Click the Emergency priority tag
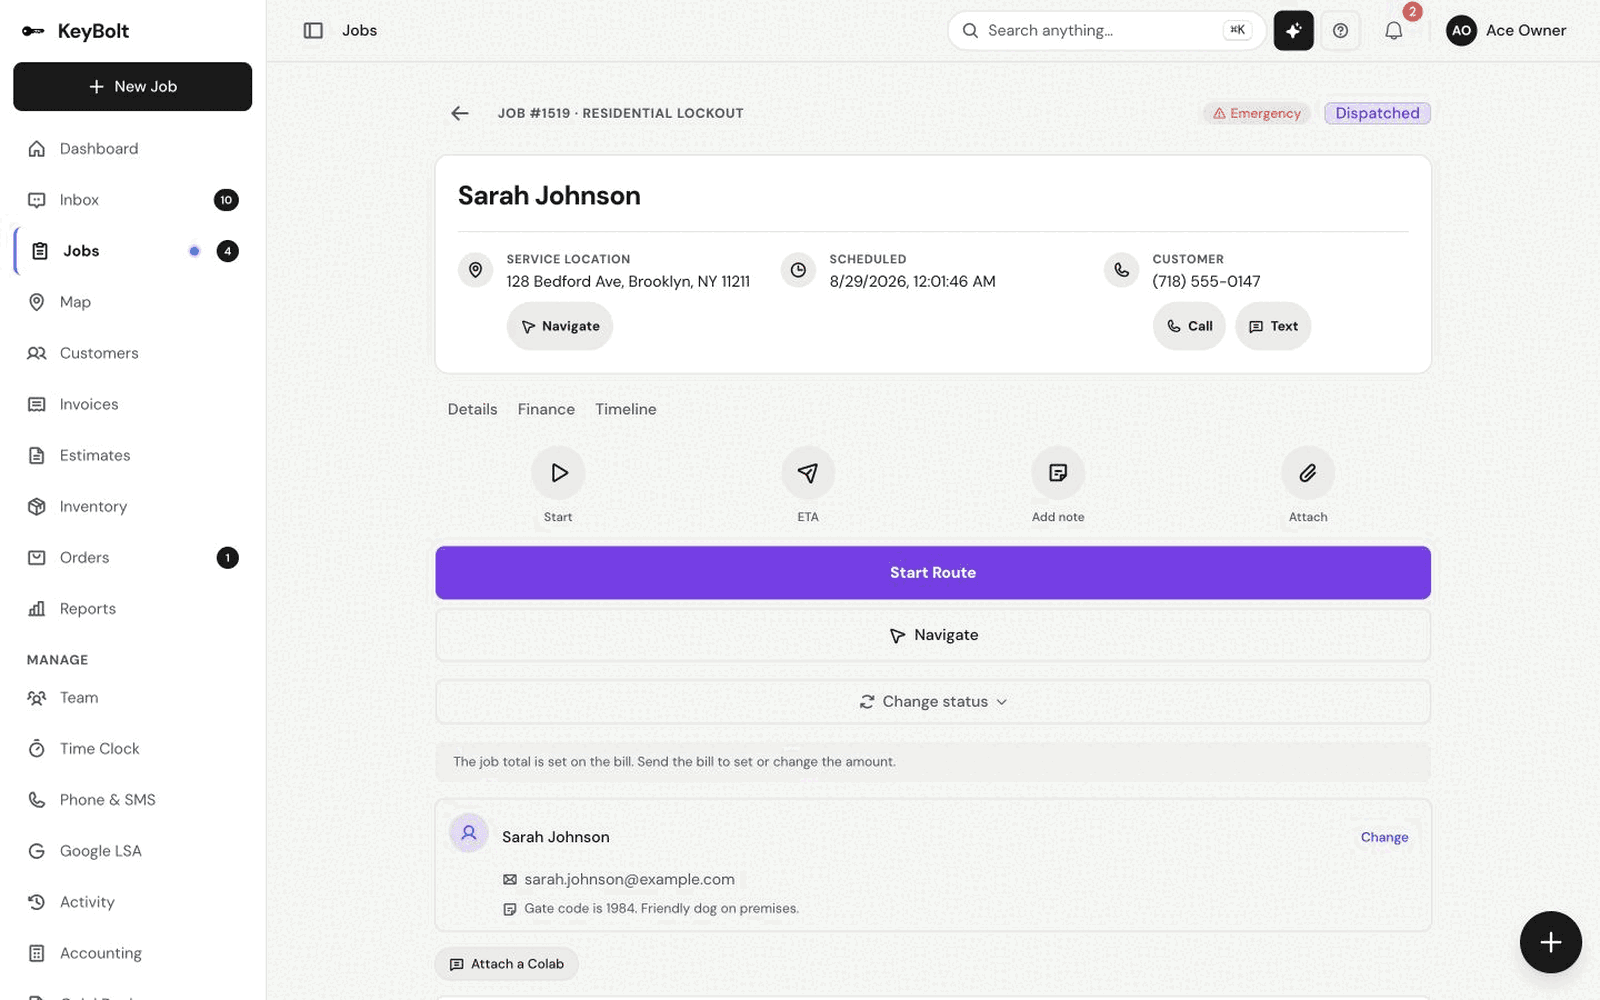 (1257, 113)
